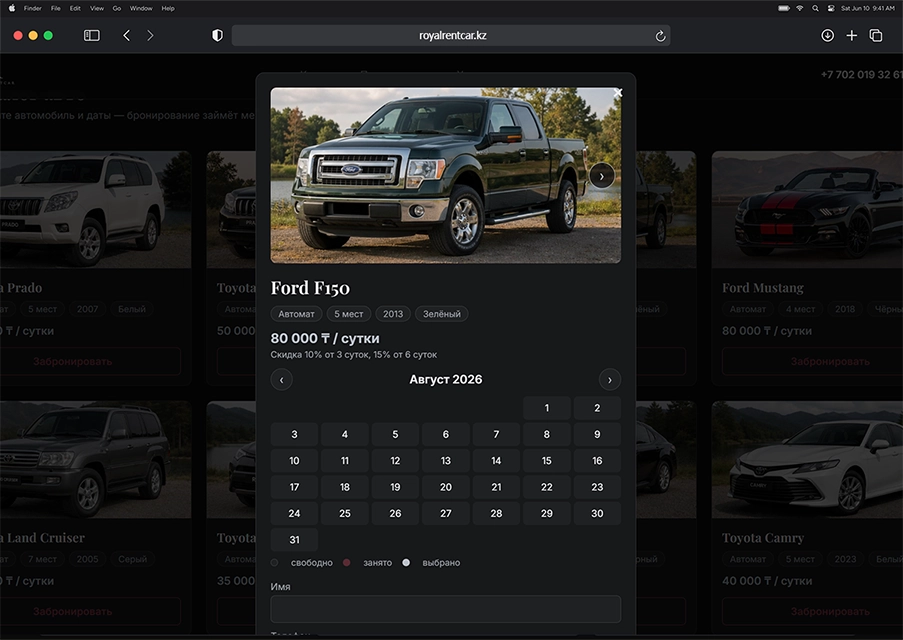903x640 pixels.
Task: Close the Ford F150 booking modal
Action: [x=618, y=93]
